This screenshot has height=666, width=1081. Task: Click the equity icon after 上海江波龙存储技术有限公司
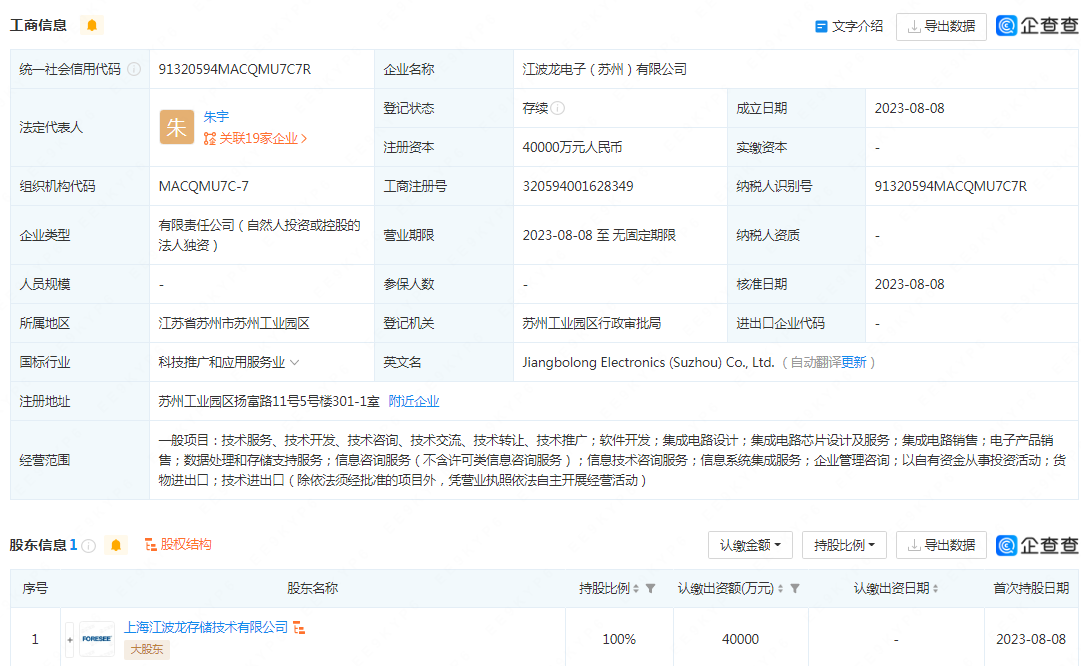(x=299, y=627)
